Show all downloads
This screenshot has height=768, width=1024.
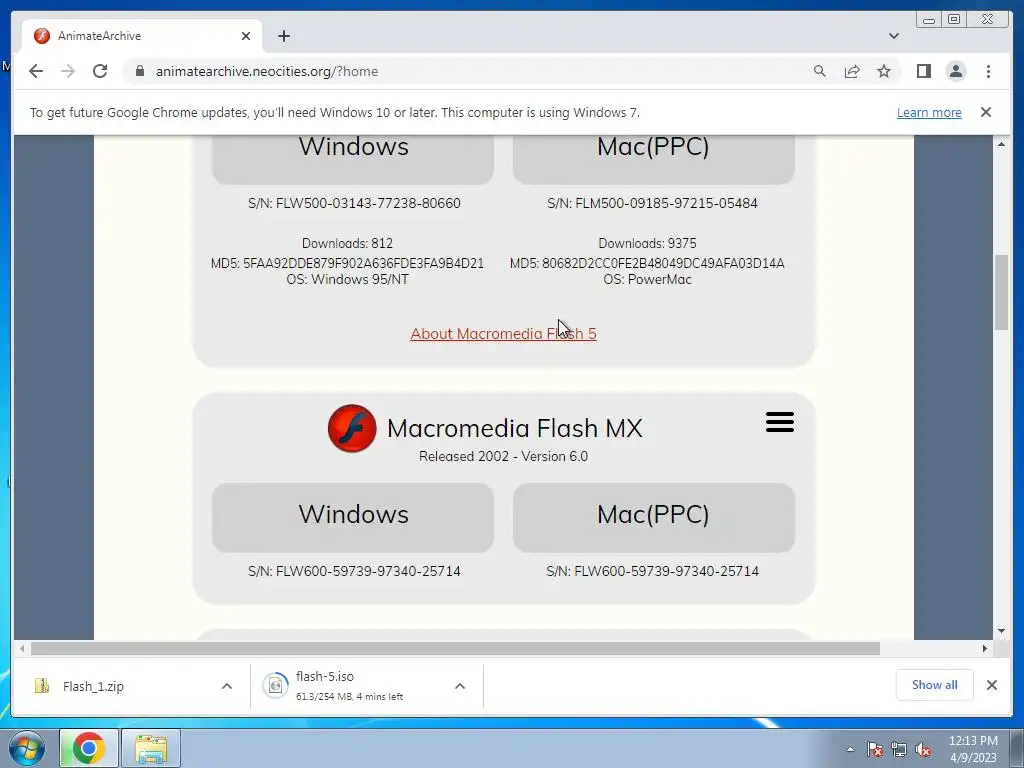935,685
